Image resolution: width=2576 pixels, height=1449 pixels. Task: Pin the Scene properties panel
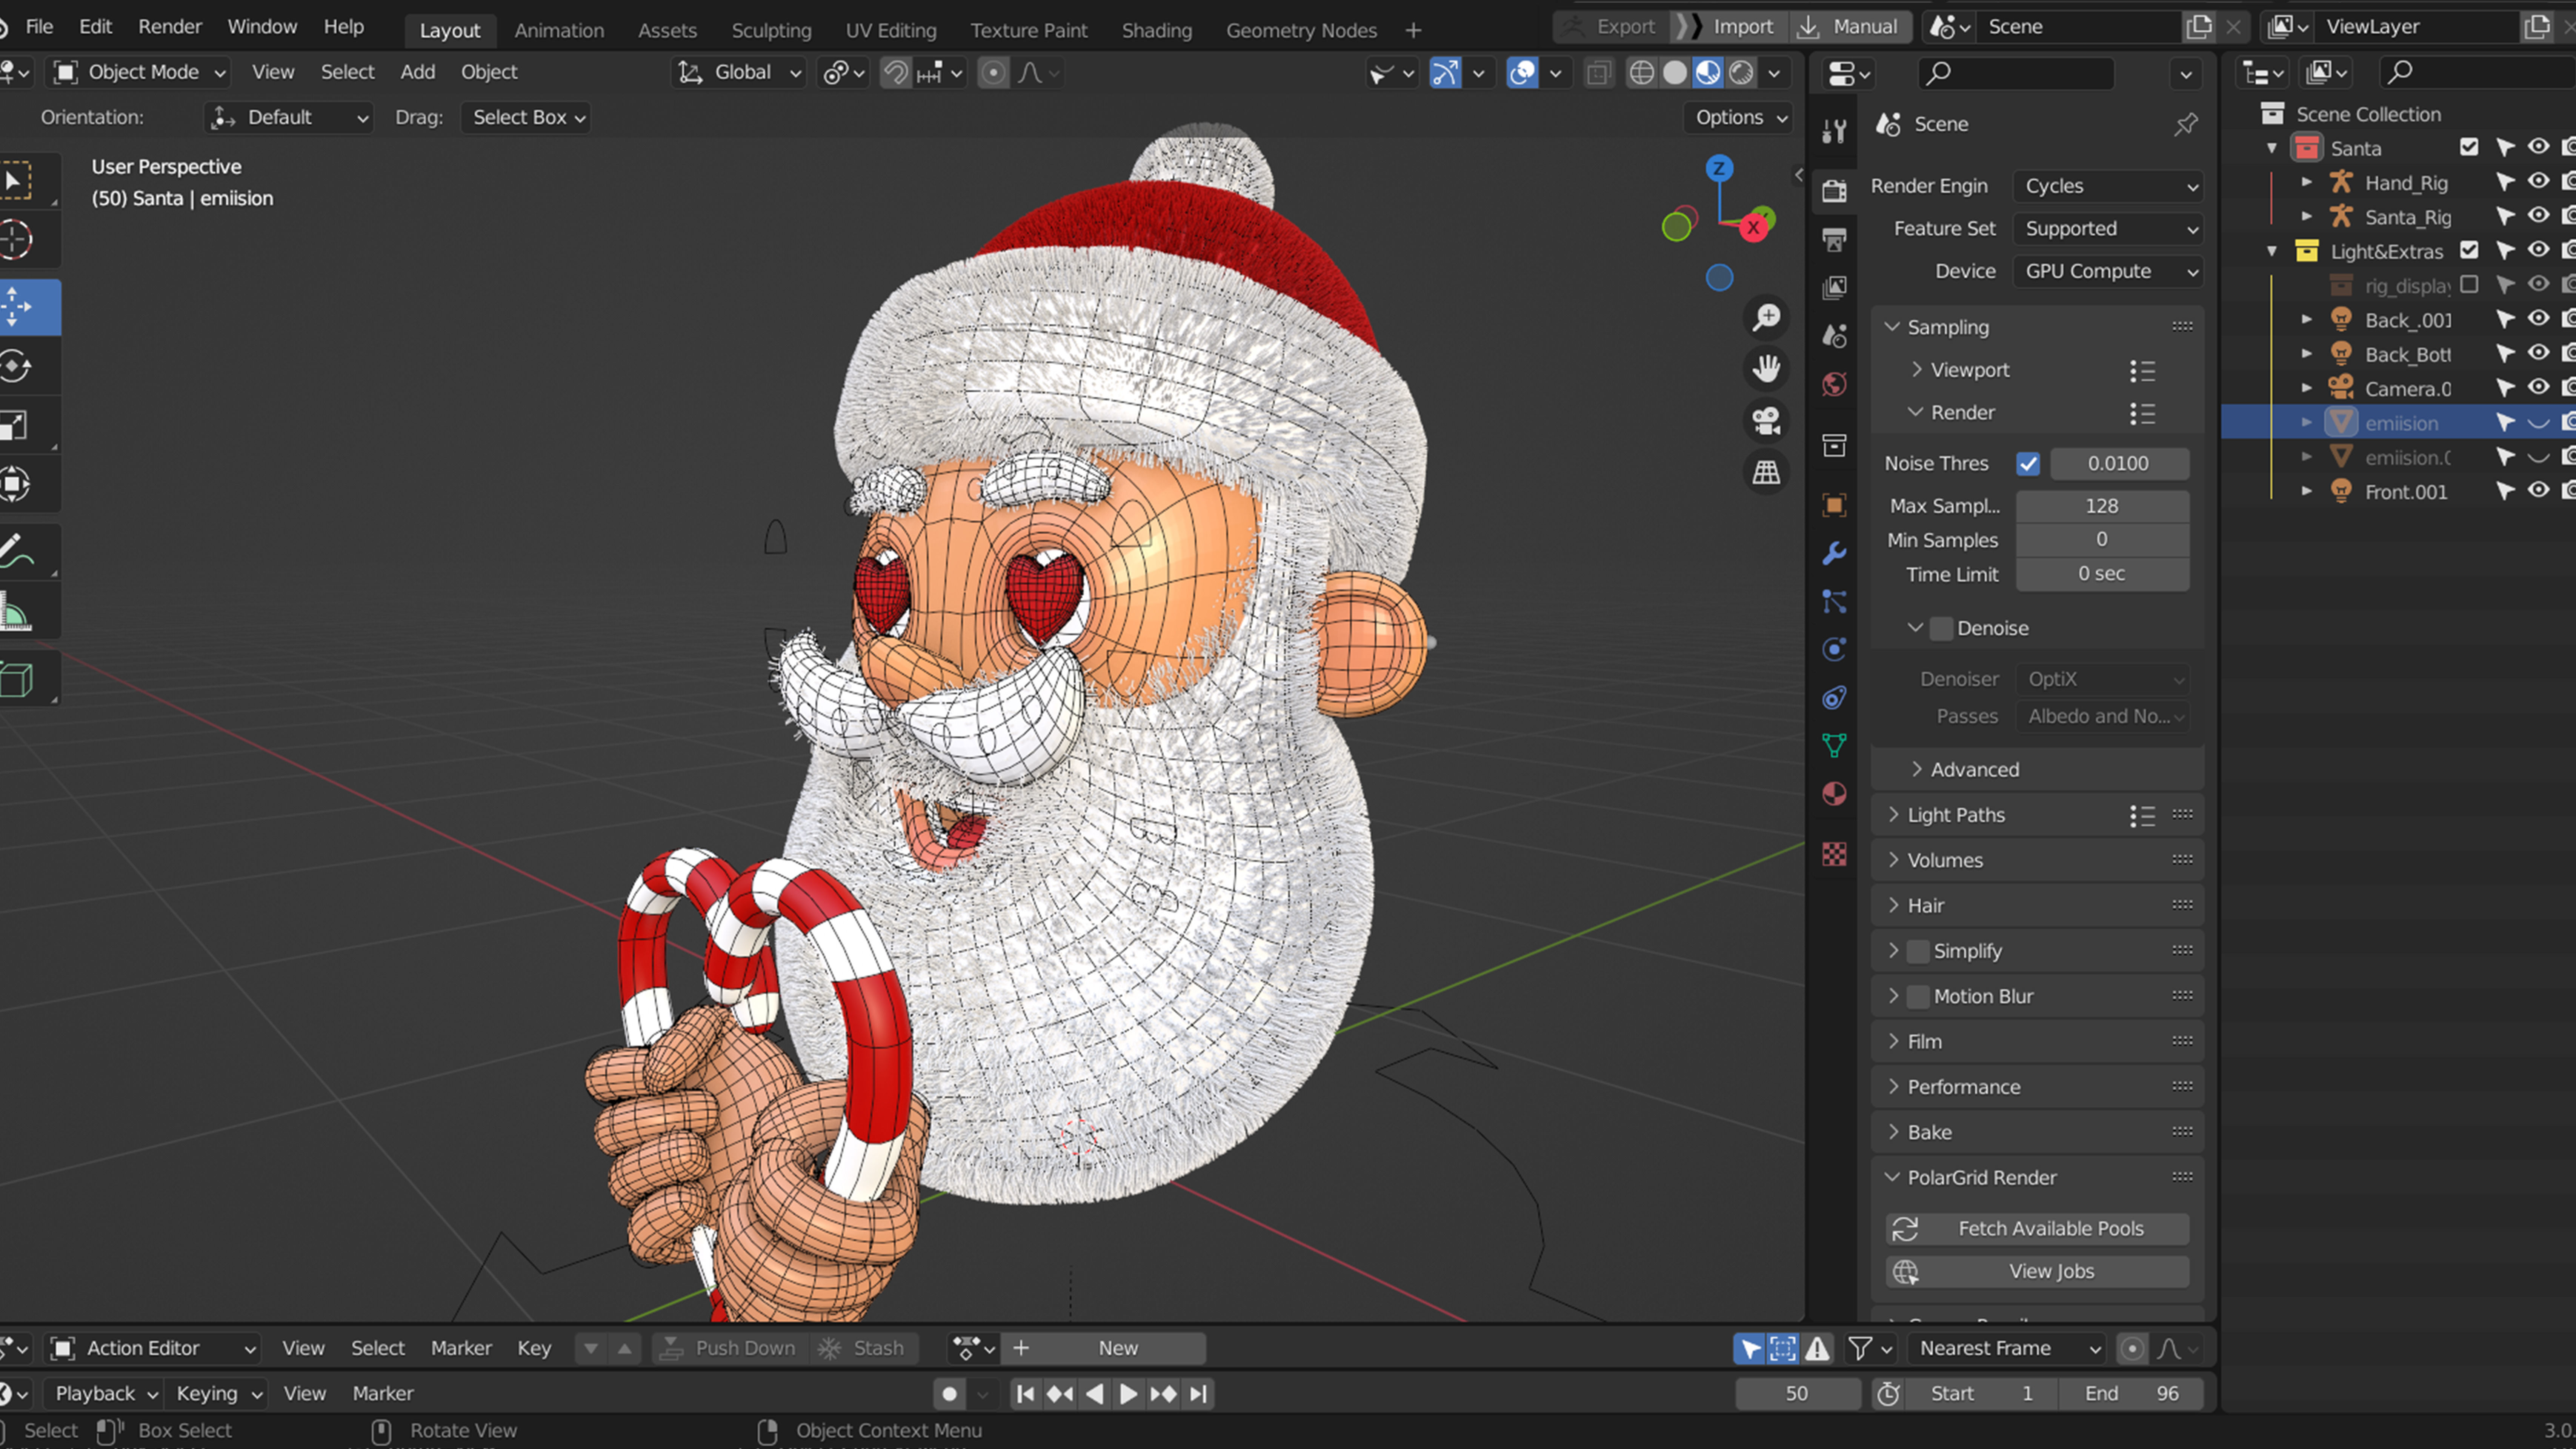coord(2185,124)
